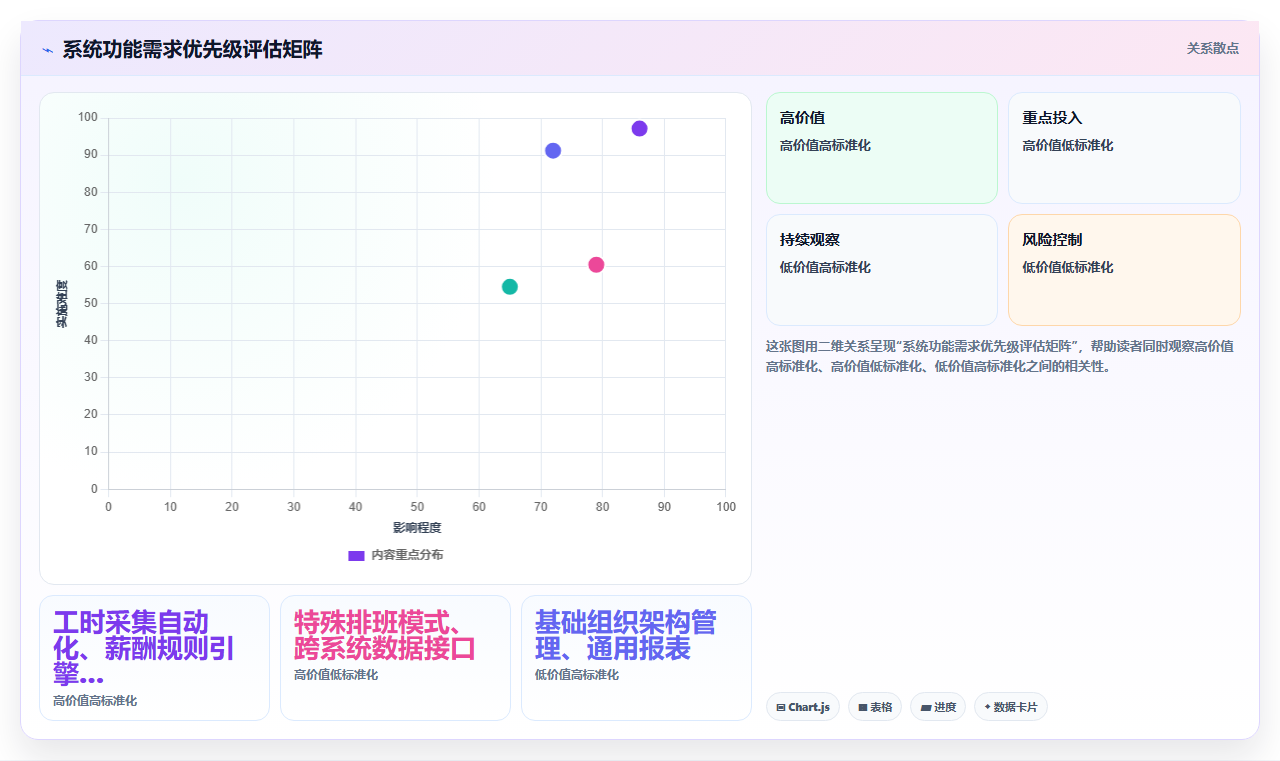Select the 持续观察 quadrant card
Viewport: 1280px width, 761px height.
(x=882, y=270)
